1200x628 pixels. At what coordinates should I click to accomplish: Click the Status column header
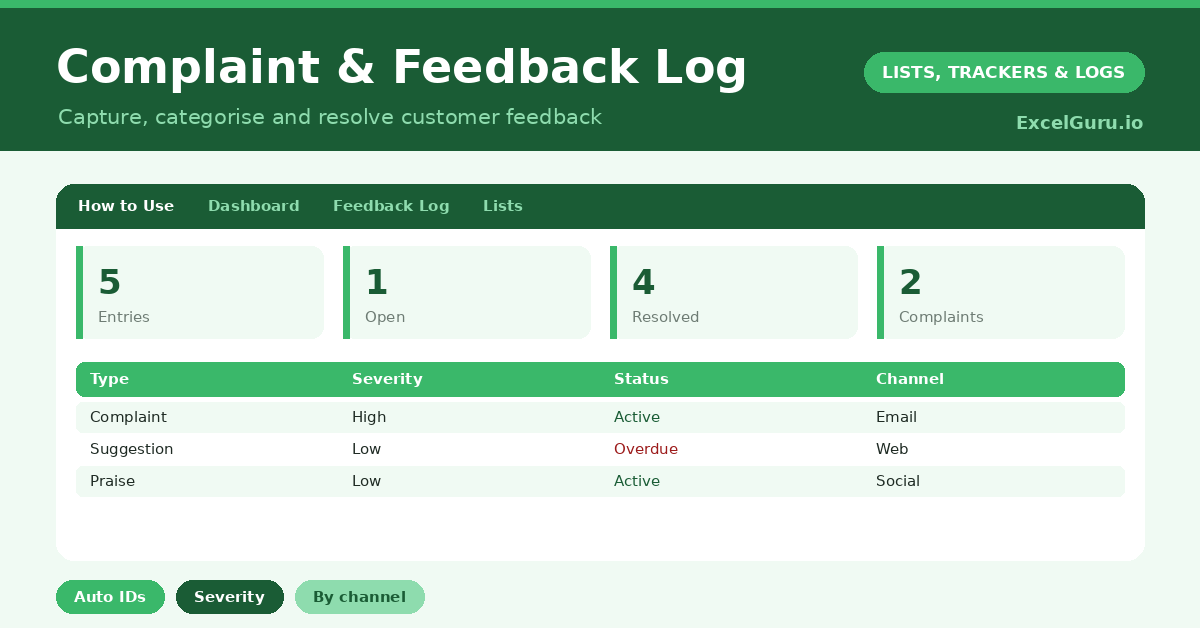[641, 379]
